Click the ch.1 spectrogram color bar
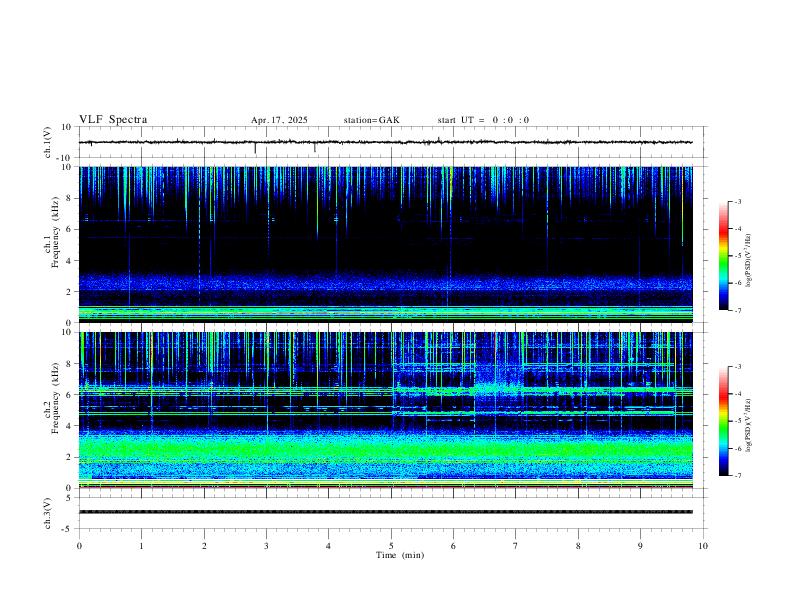 click(x=723, y=256)
